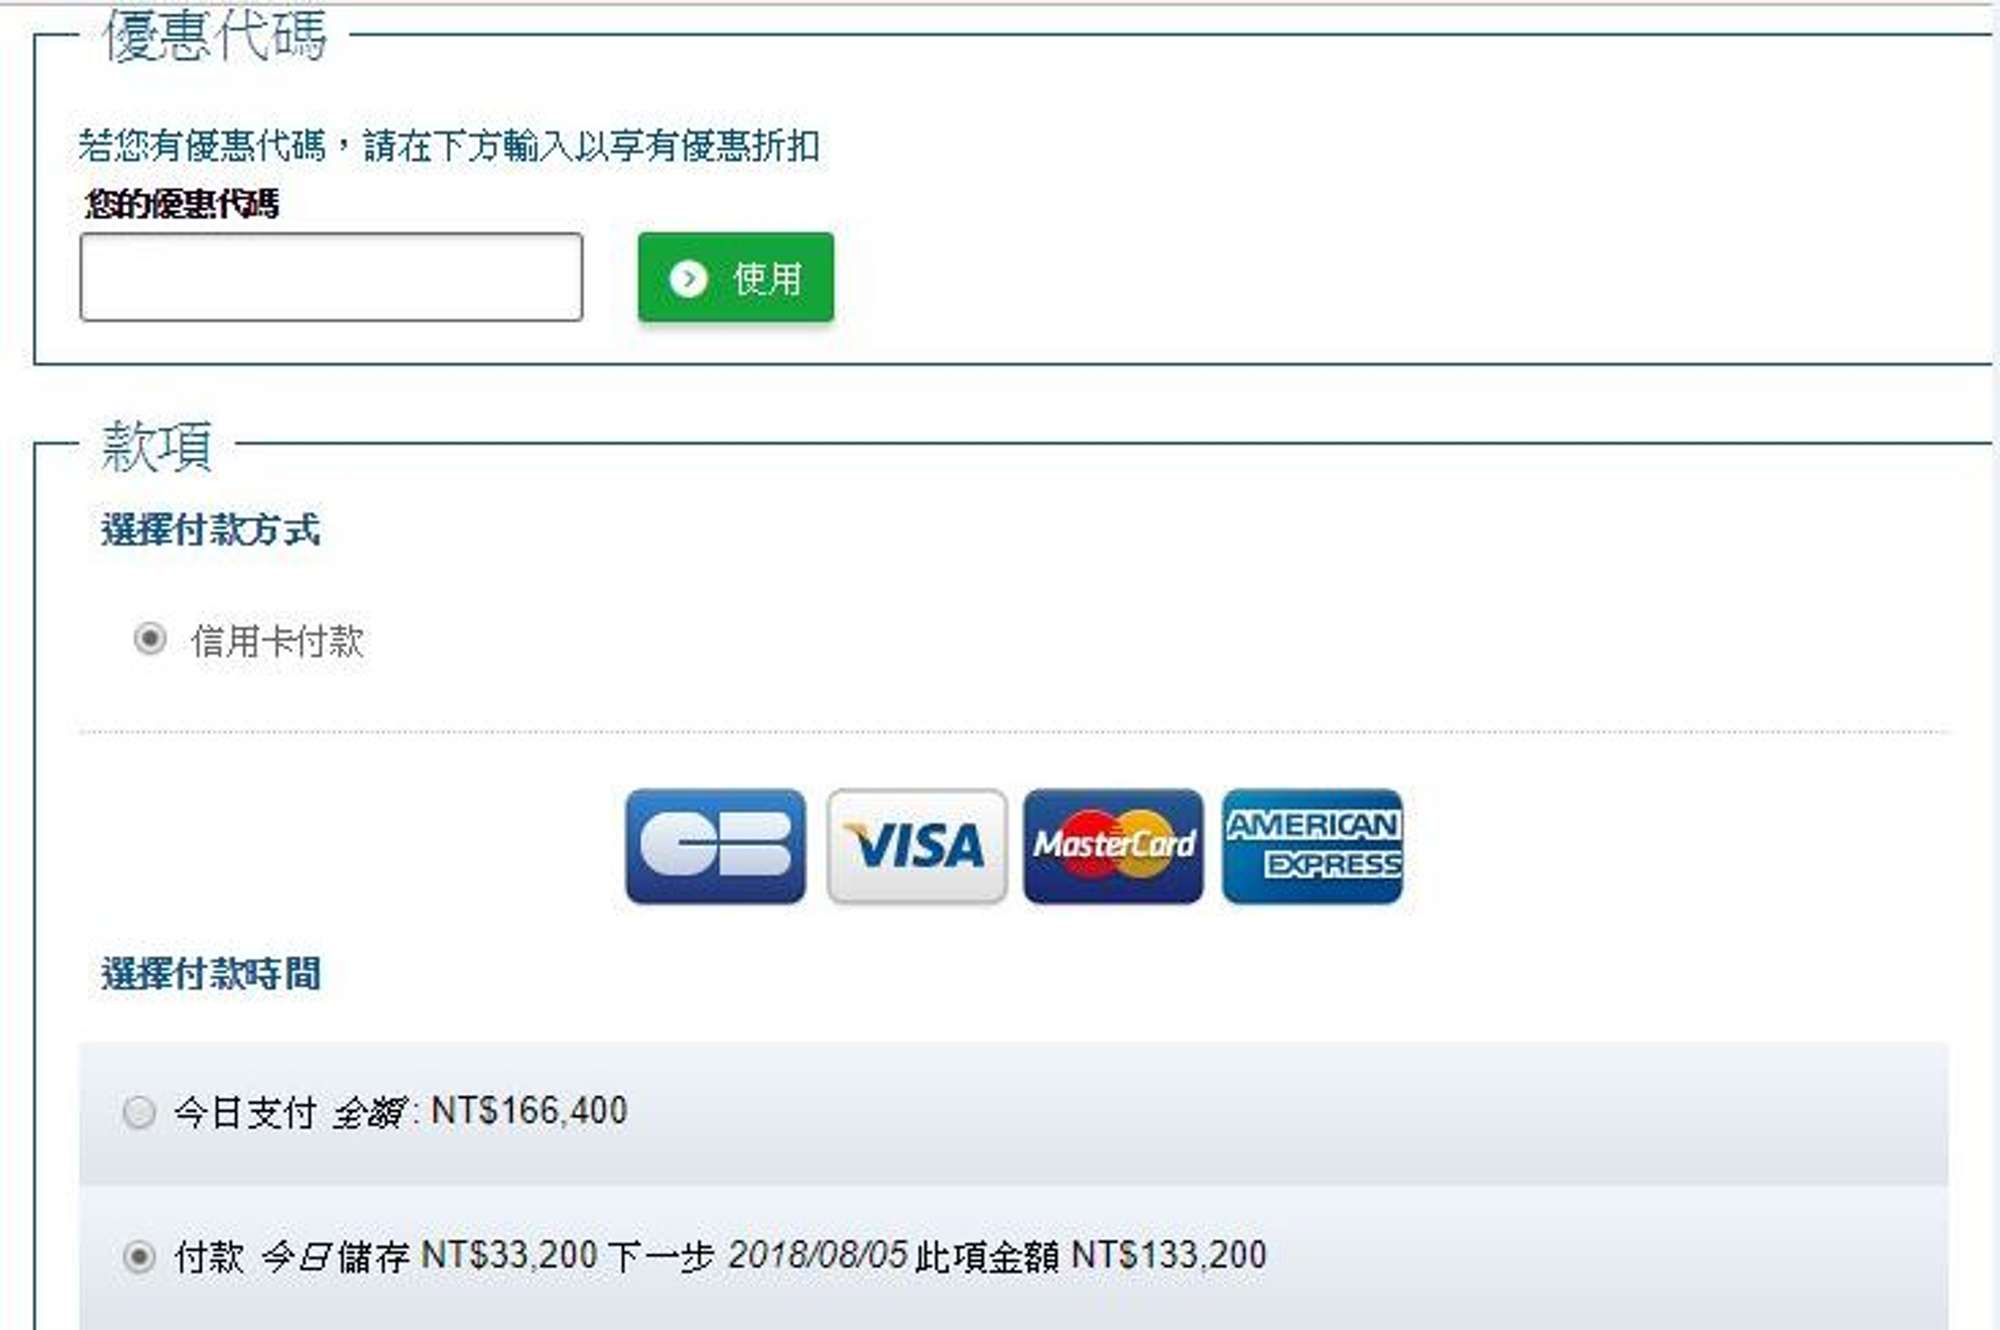
Task: Click the American Express logo
Action: (x=1312, y=846)
